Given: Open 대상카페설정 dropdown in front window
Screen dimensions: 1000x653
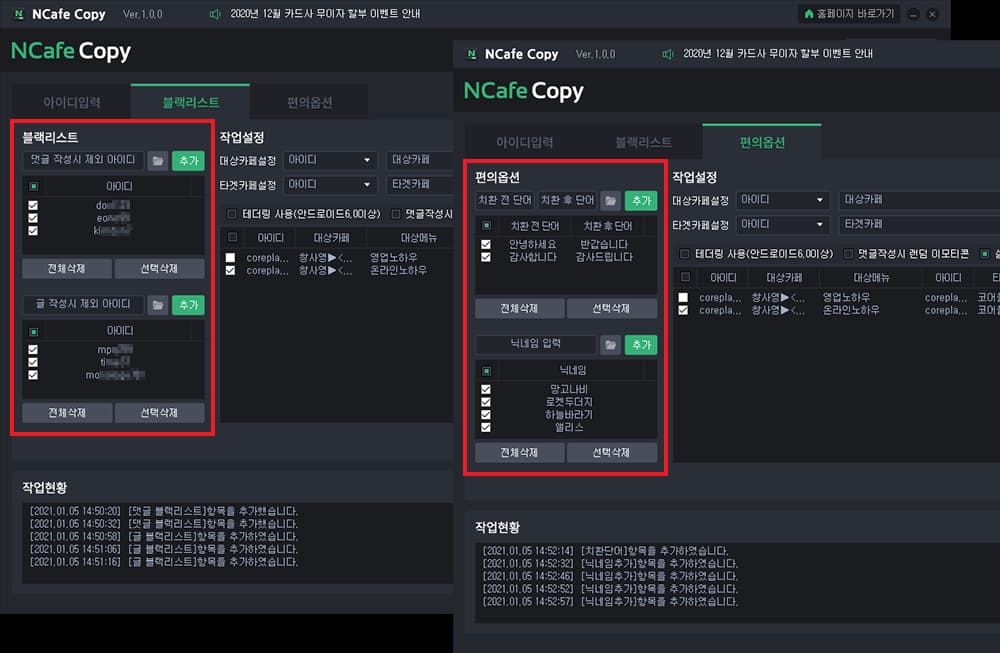Looking at the screenshot, I should pos(783,200).
